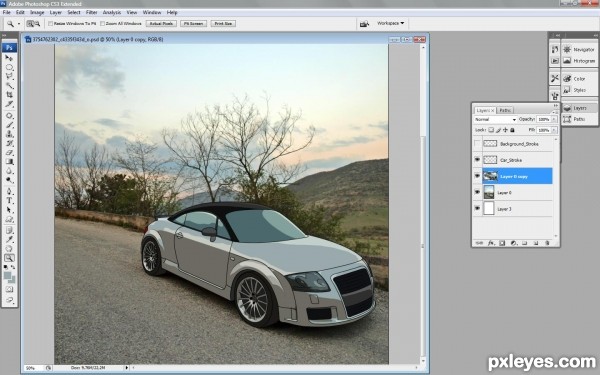Toggle lock all padlock icon
Viewport: 600px width, 375px height.
512,130
